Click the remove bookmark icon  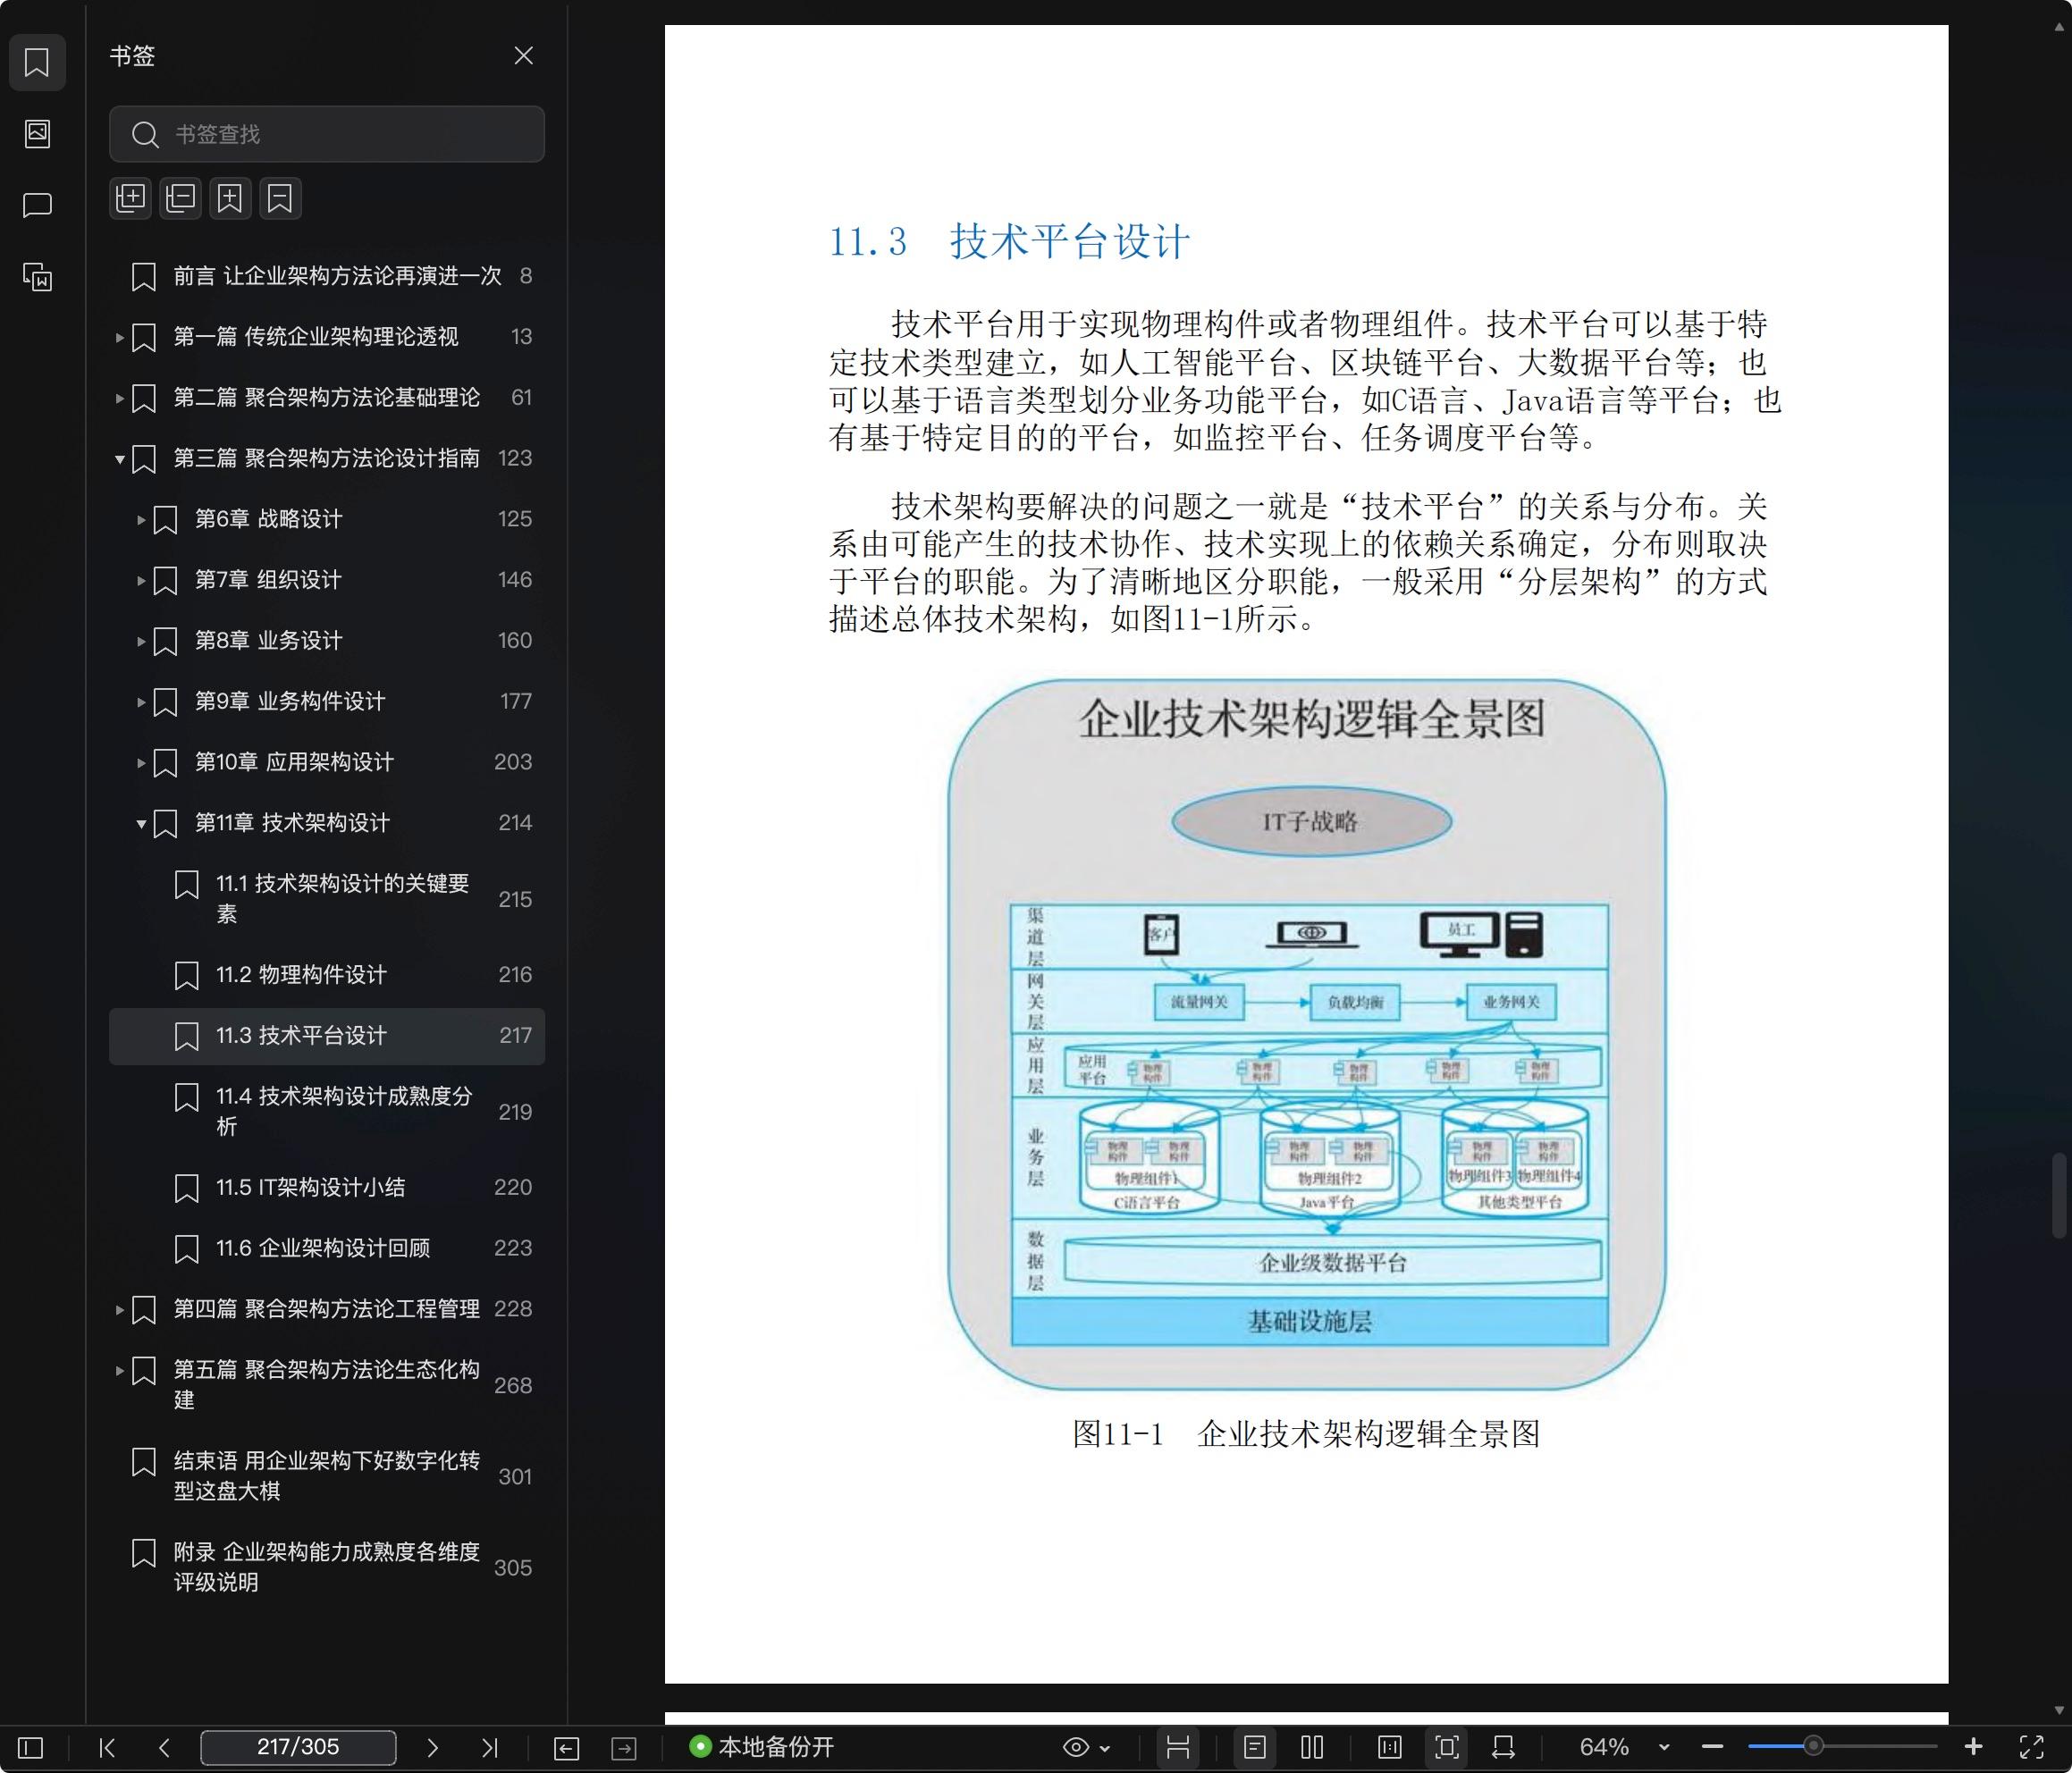[x=280, y=198]
